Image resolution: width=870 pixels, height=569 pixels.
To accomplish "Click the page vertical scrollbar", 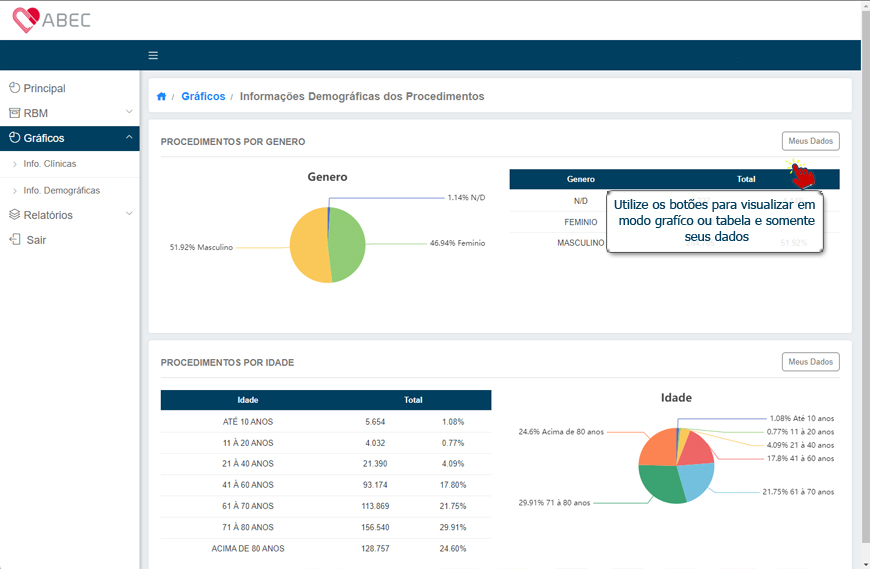I will [865, 277].
